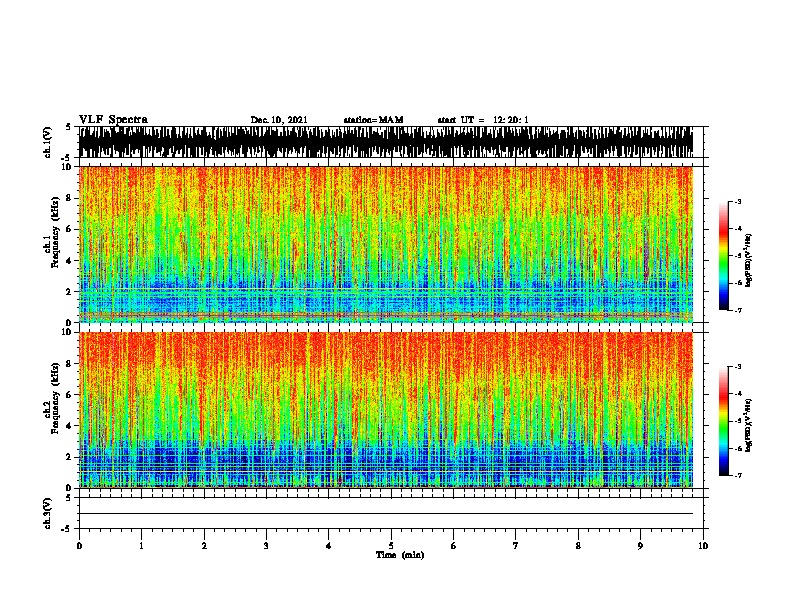Select the ch.2 colorbar log(PSD) unit label

(x=748, y=425)
